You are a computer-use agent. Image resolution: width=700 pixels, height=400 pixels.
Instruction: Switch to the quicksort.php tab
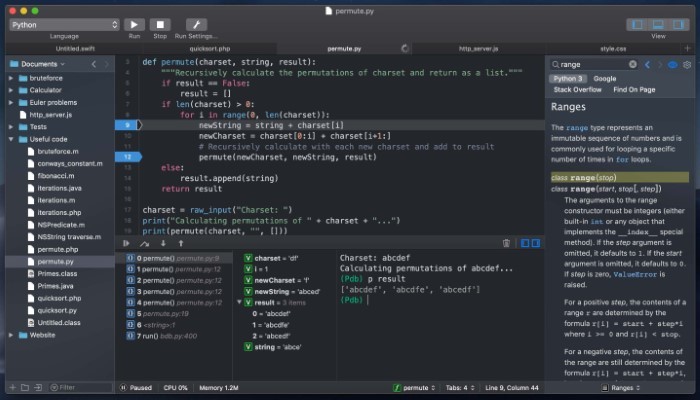coord(210,49)
